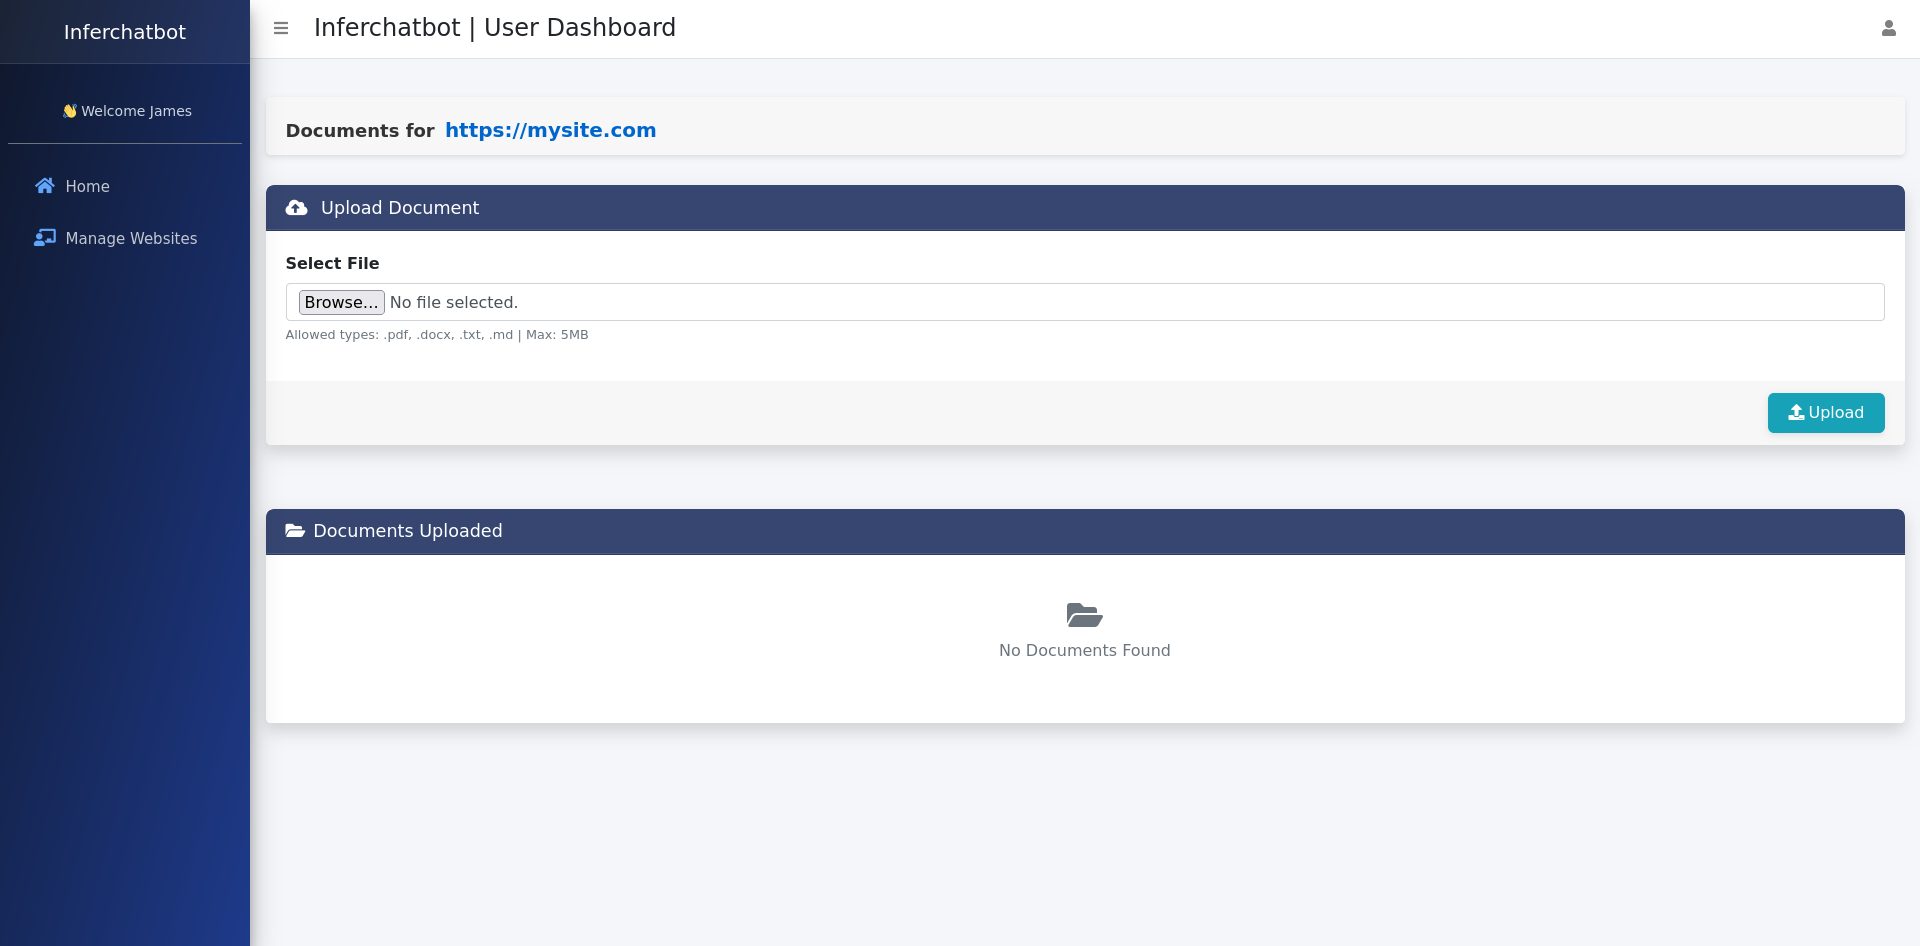Open Manage Websites from the sidebar menu

[131, 238]
